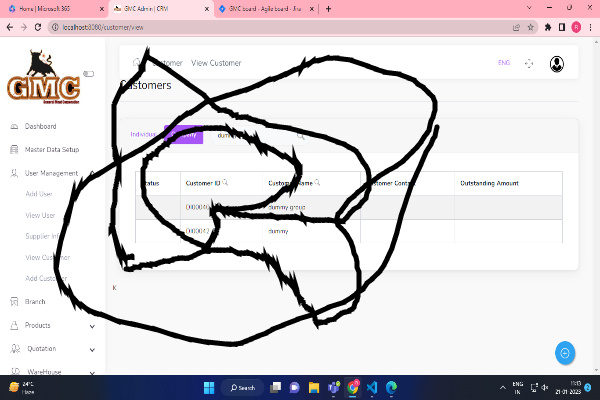Click the Outstanding Amount column header
The image size is (600, 400).
point(488,183)
